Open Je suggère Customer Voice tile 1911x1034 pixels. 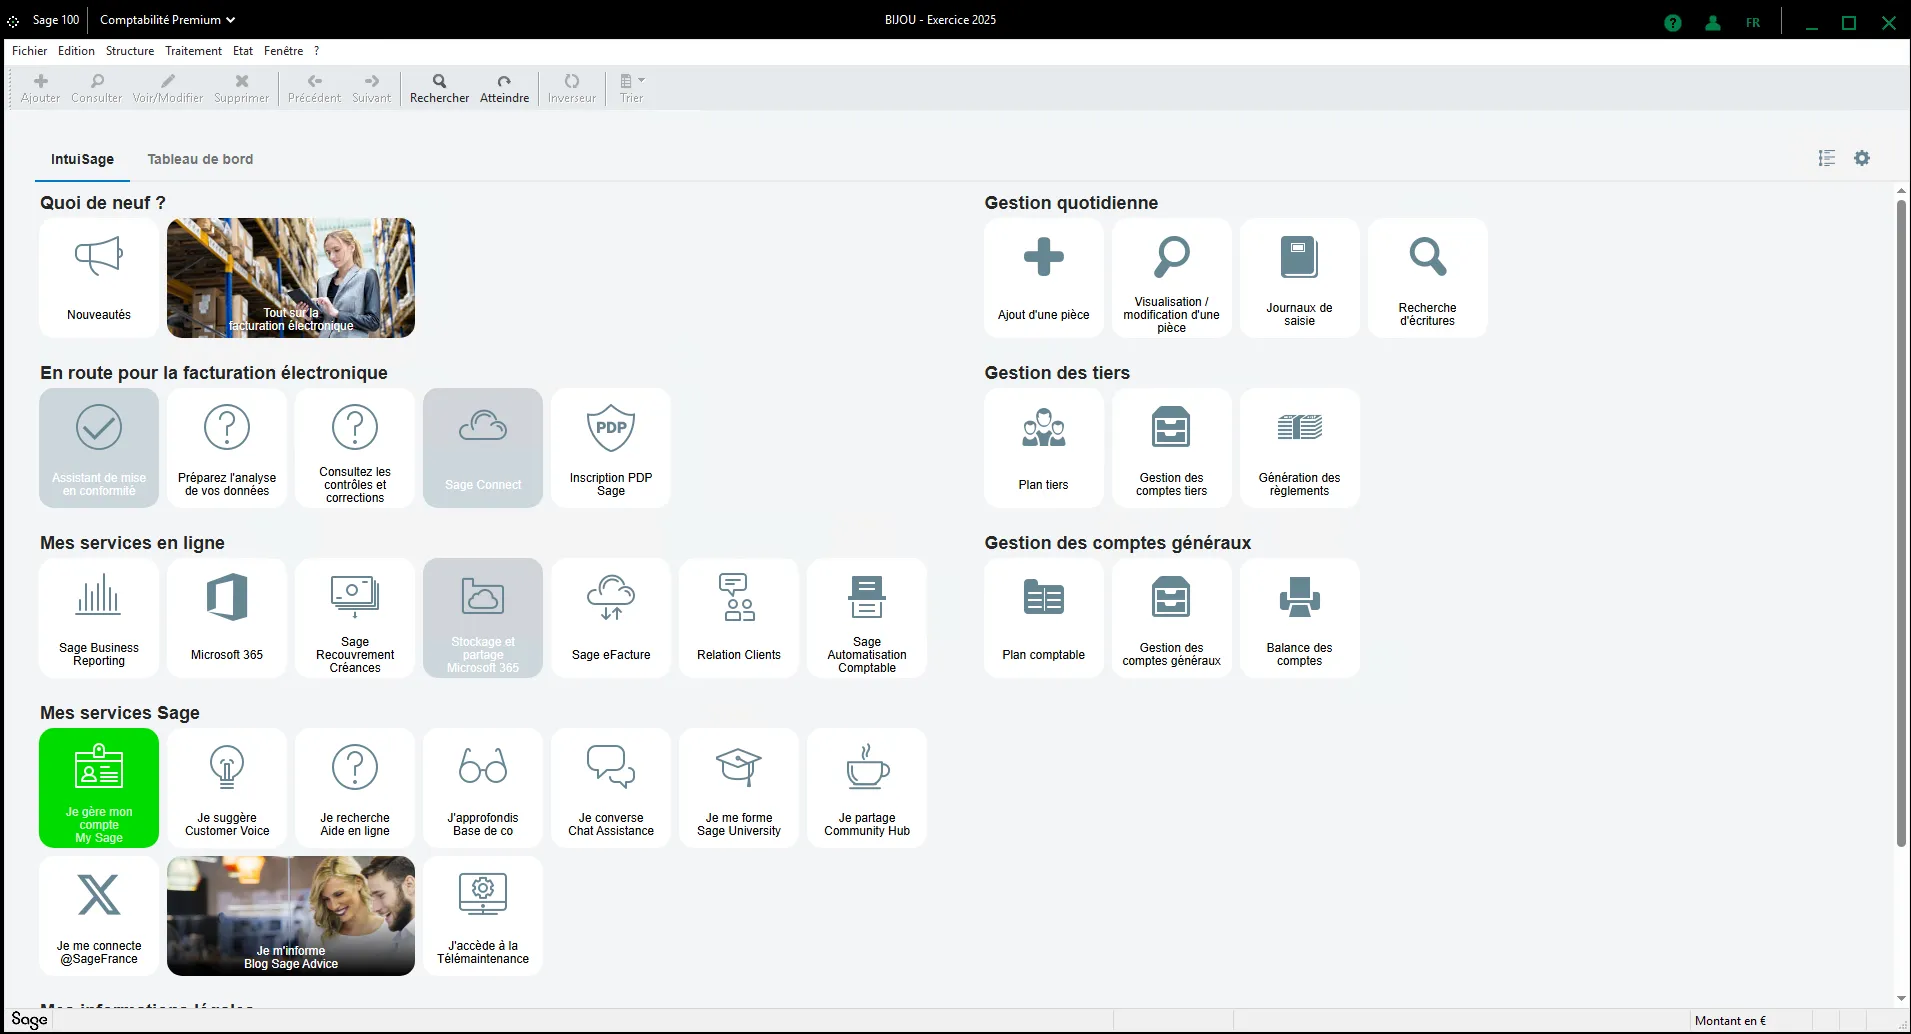pos(227,788)
